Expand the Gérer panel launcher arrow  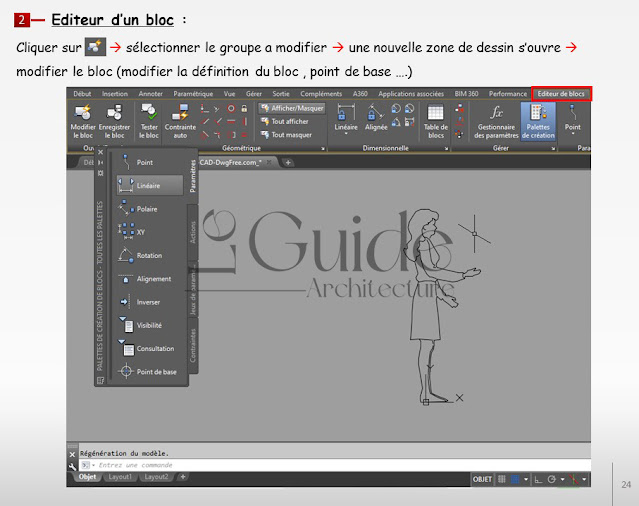(x=553, y=149)
